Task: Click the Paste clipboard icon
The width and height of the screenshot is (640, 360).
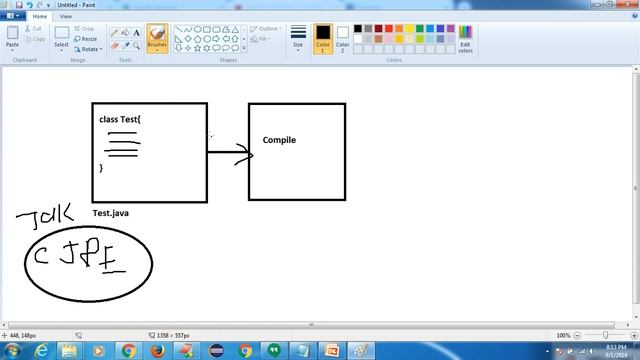Action: click(12, 33)
